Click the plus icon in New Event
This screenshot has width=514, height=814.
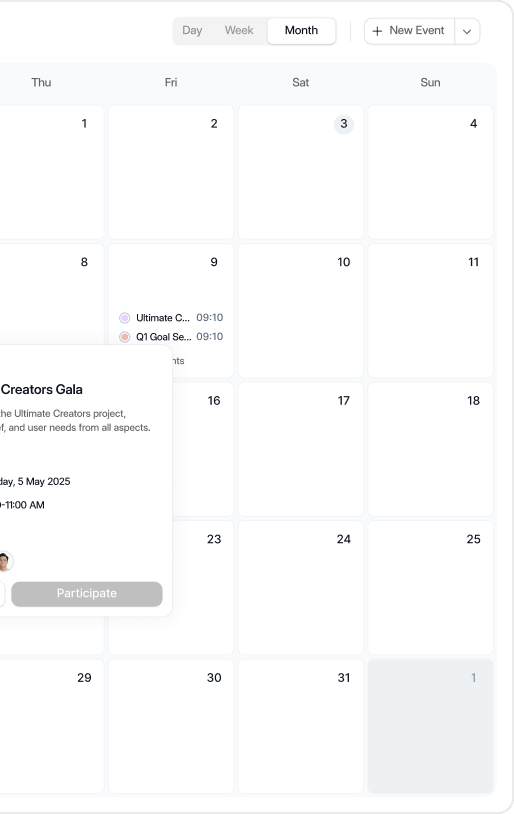point(377,31)
